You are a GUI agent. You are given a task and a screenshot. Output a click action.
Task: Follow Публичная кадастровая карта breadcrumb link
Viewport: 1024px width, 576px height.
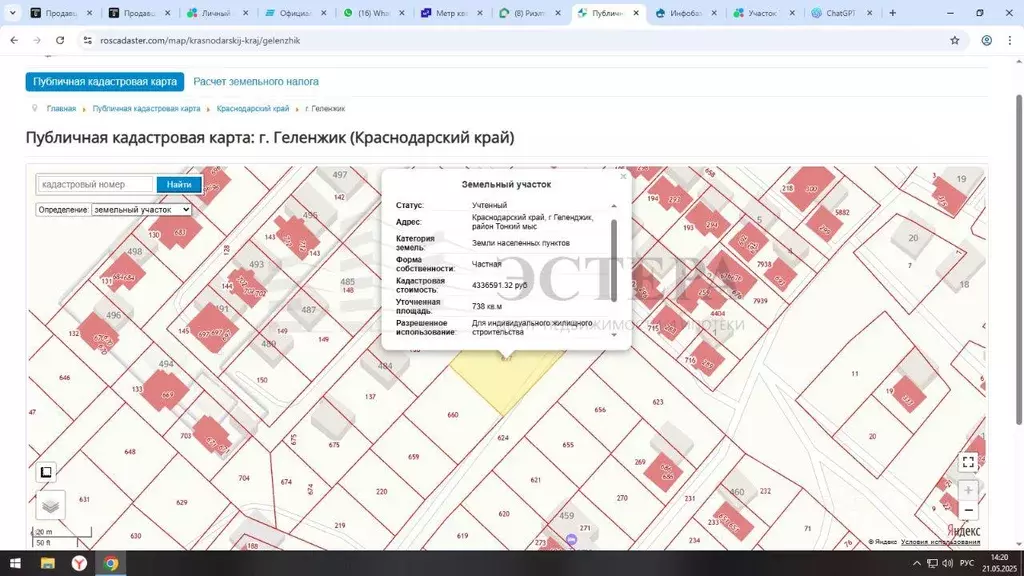click(x=146, y=108)
